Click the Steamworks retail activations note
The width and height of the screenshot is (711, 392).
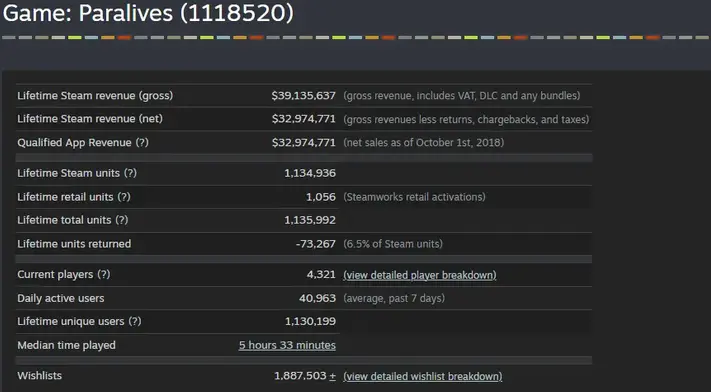coord(414,197)
